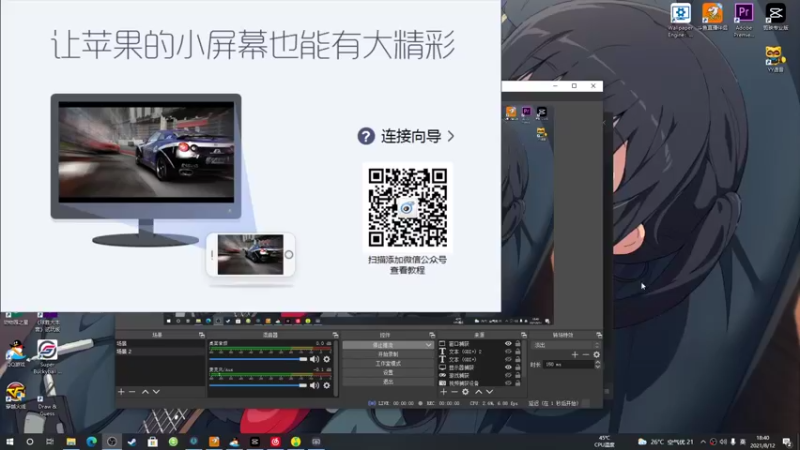Lock the 窗口捕获 source
Screen dimensions: 800x450
point(518,344)
